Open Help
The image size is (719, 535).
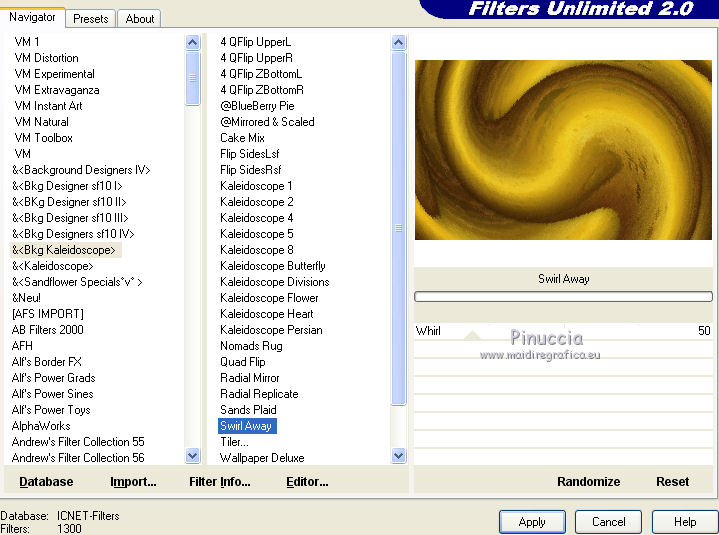pyautogui.click(x=685, y=522)
